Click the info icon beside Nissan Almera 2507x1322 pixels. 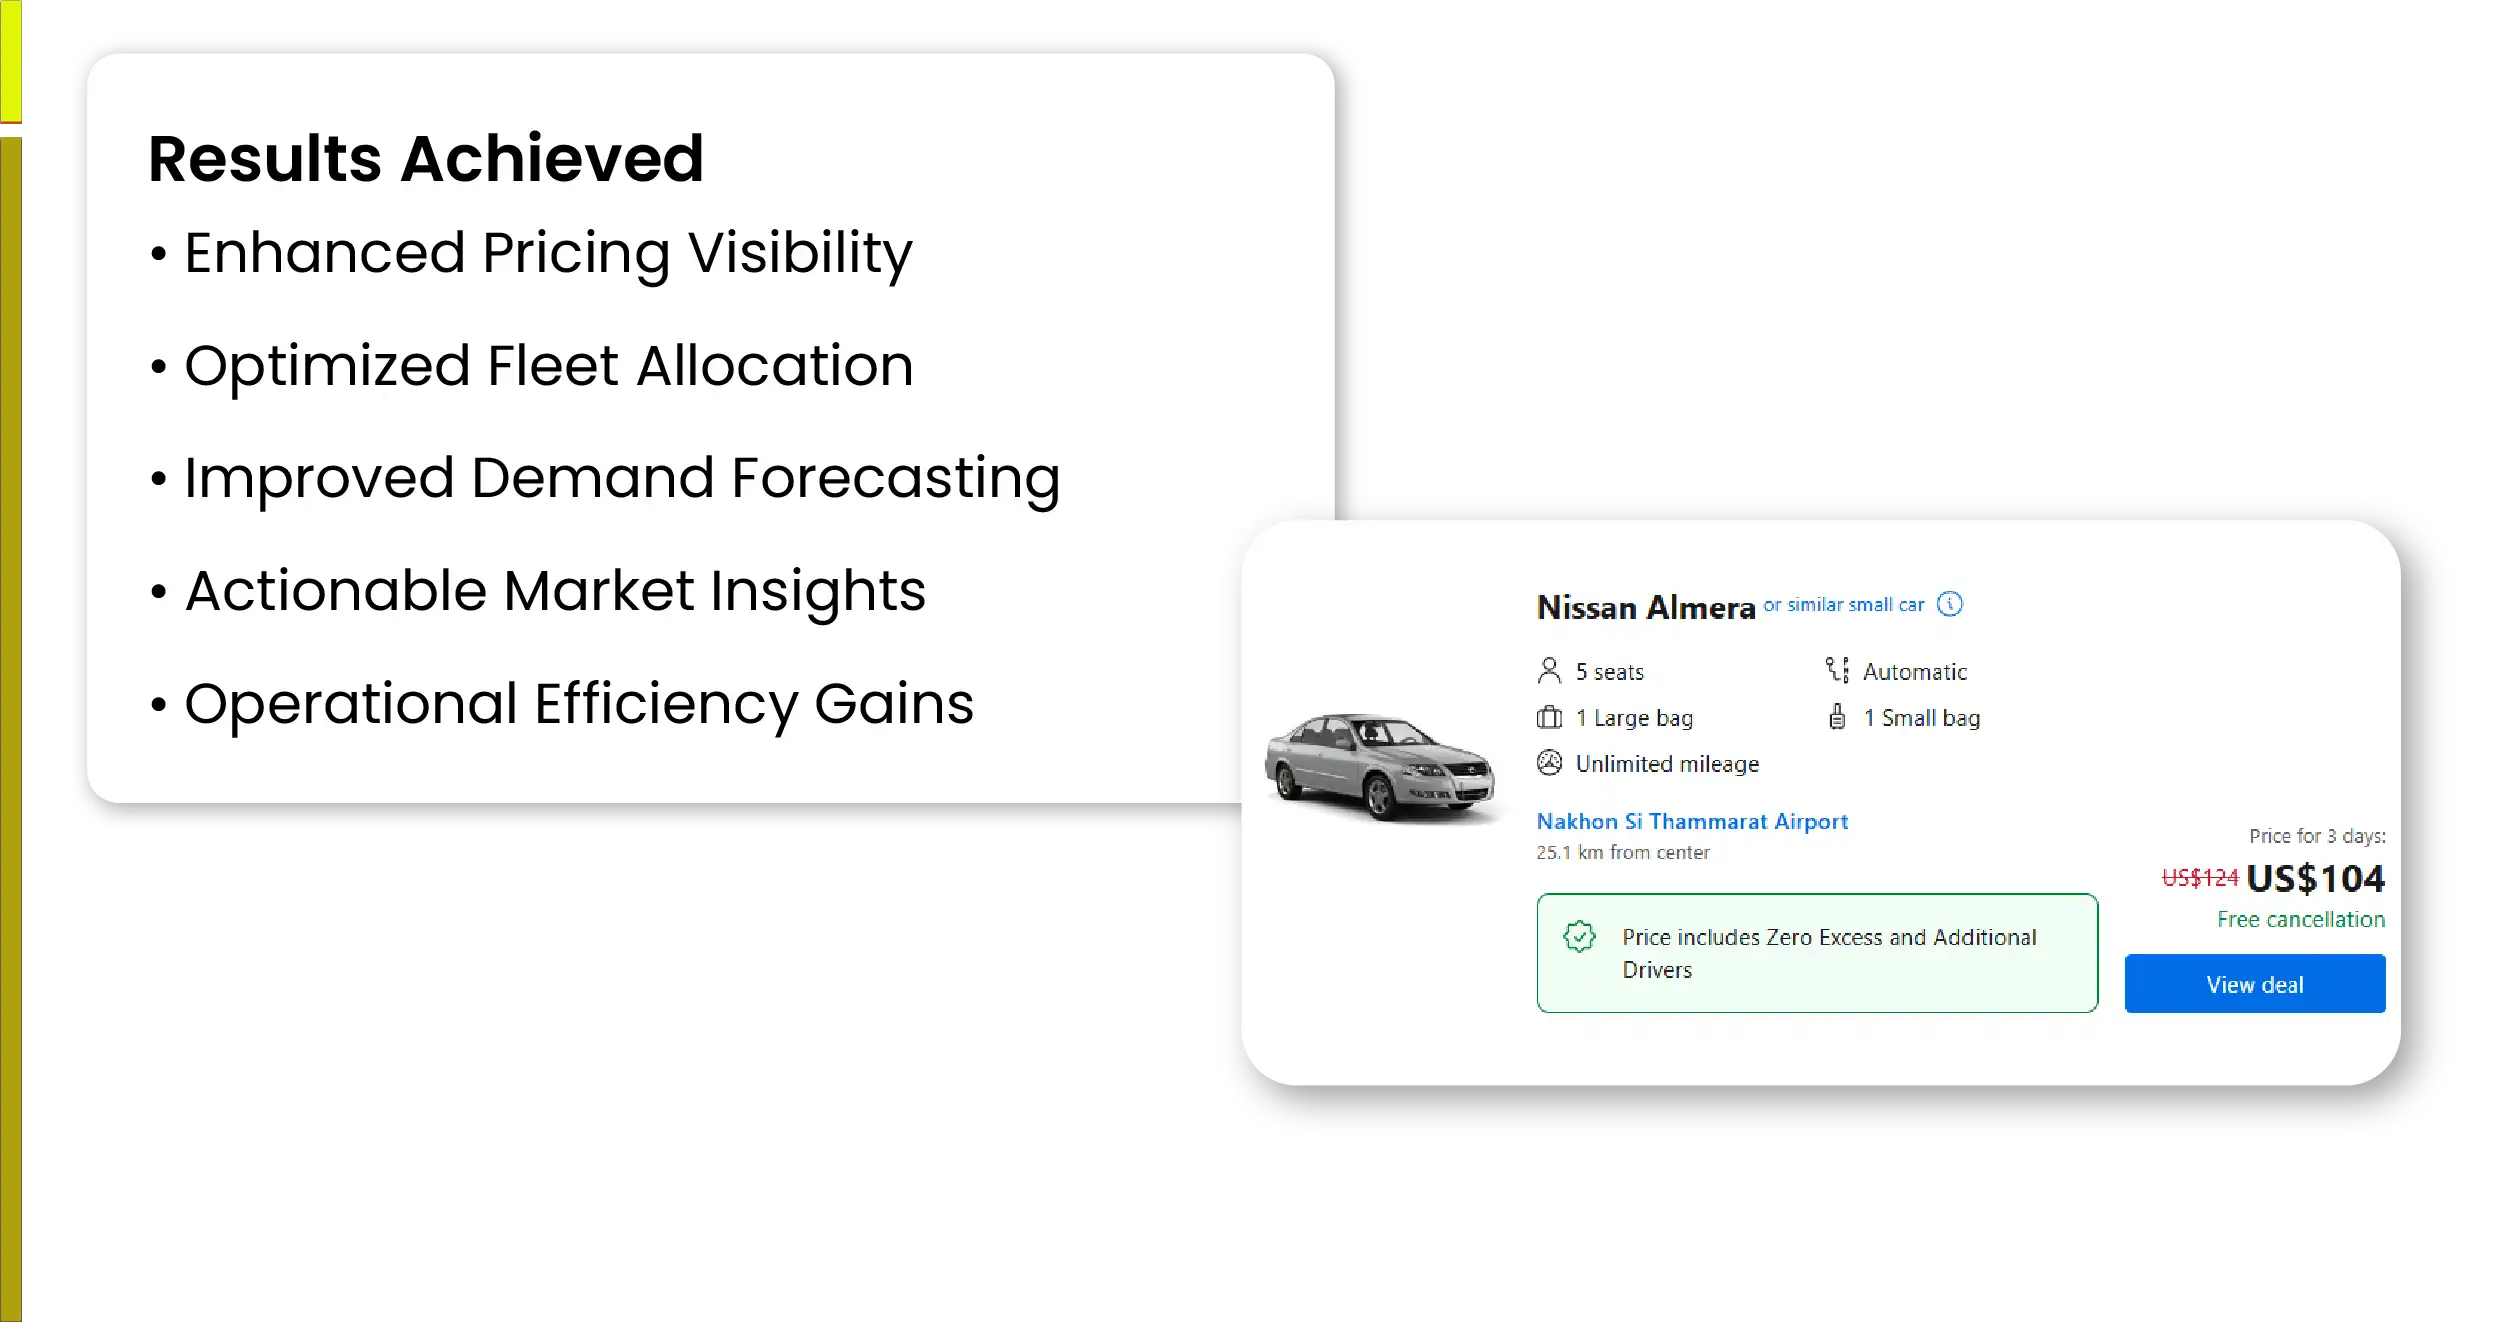(1949, 604)
